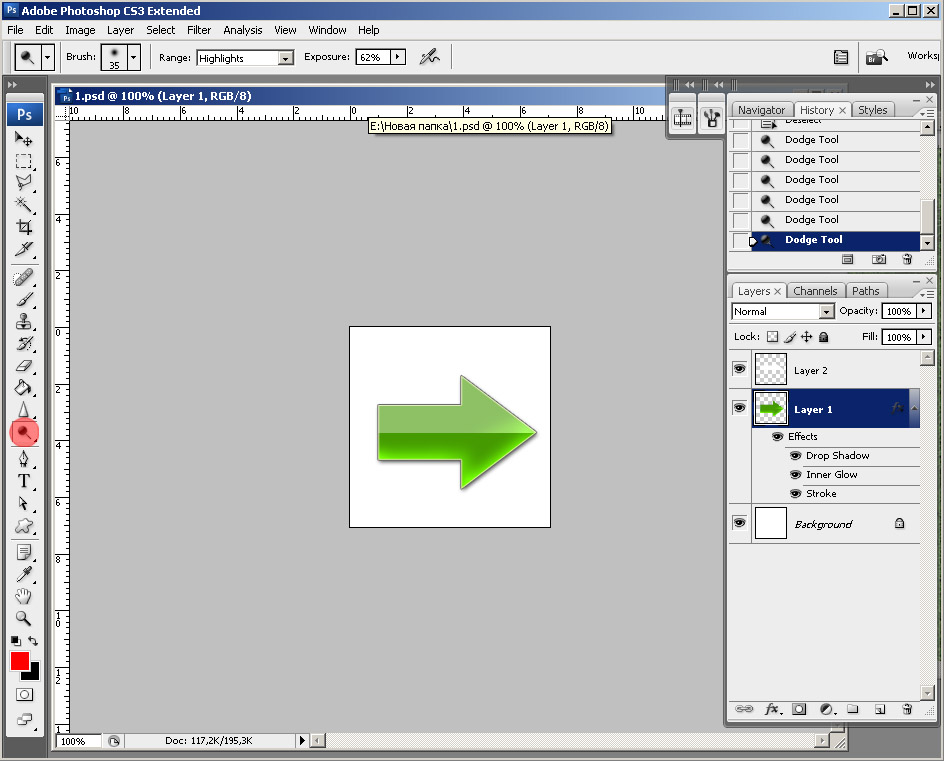Viewport: 944px width, 761px height.
Task: Click the zoom percentage field in status bar
Action: click(78, 741)
